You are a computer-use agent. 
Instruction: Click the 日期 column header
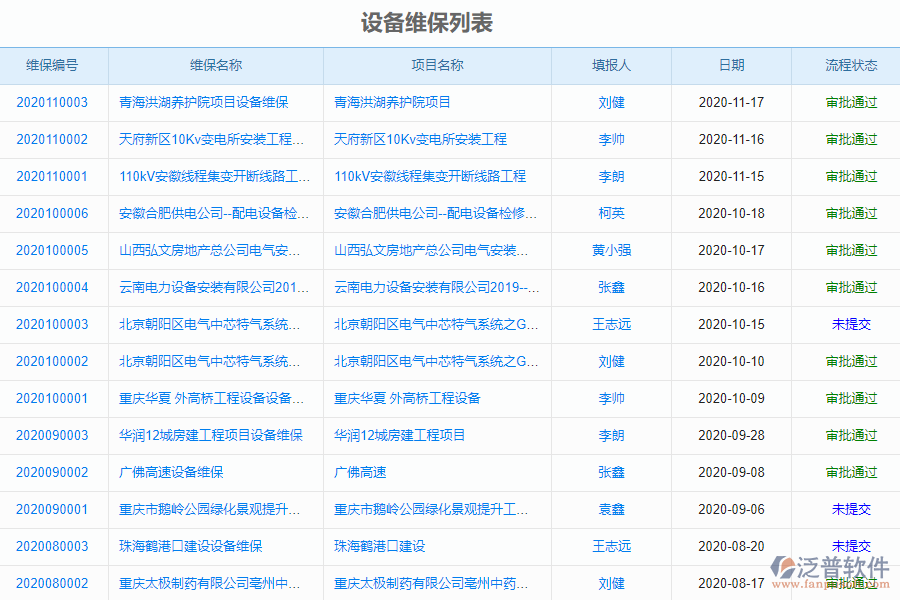point(731,65)
